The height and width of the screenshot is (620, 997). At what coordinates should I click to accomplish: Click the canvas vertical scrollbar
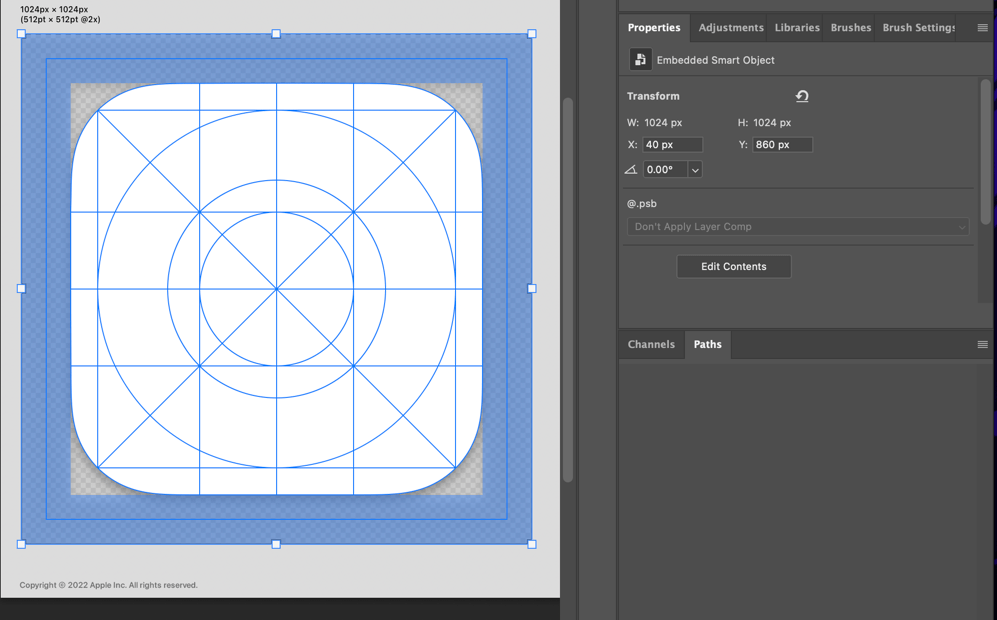point(568,289)
